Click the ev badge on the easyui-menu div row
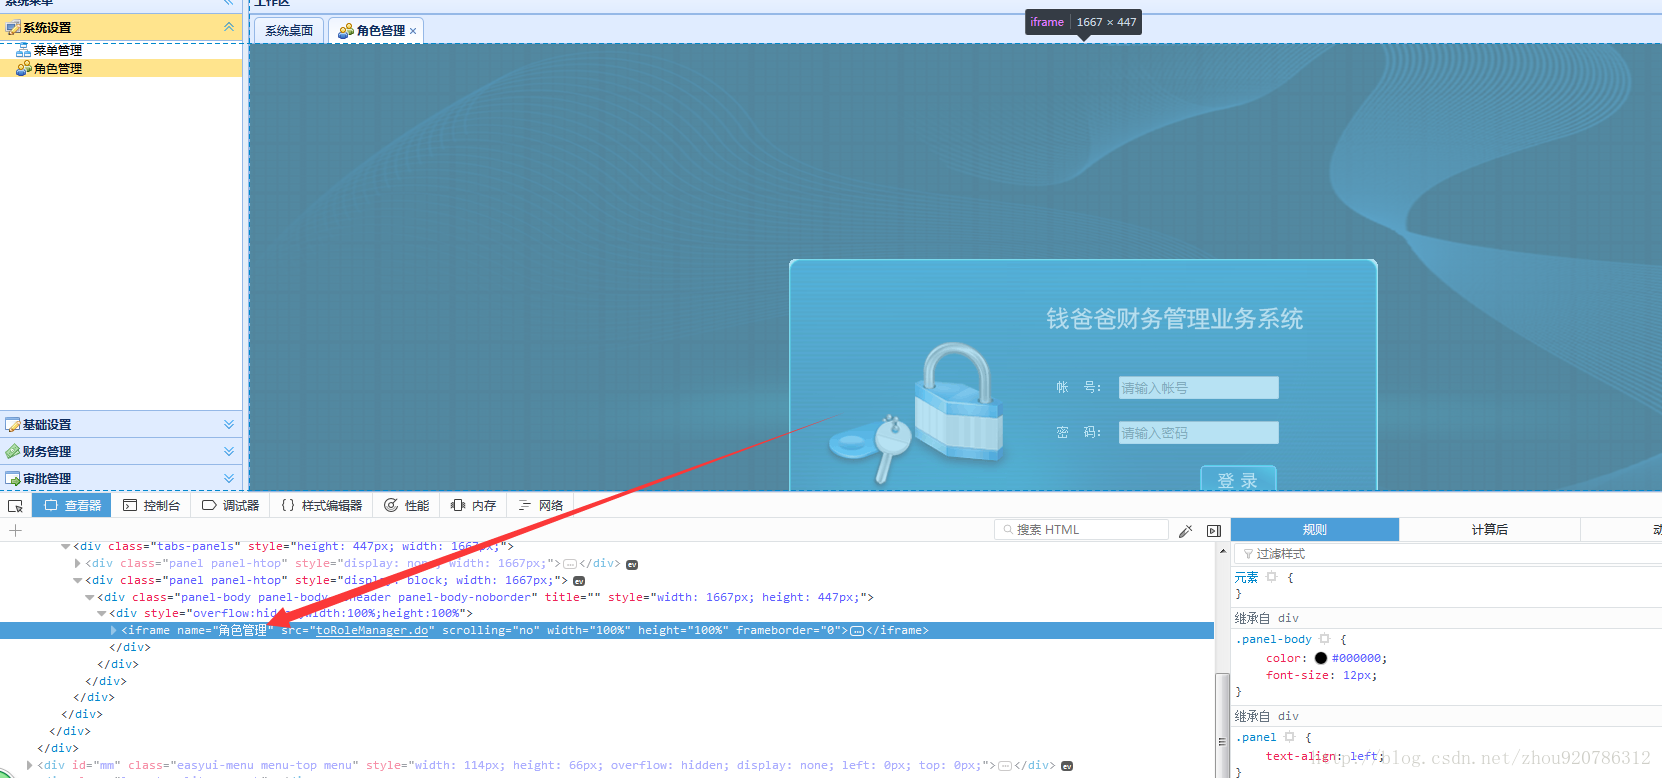 click(1067, 766)
